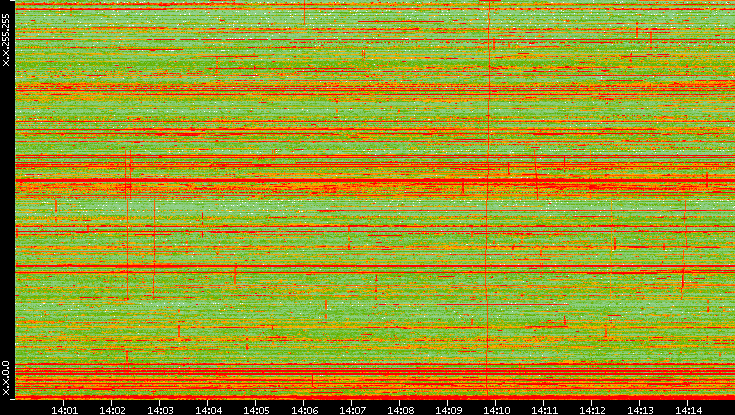Screen dimensions: 735x415
Task: Click the 14:08 time axis label
Action: point(400,410)
